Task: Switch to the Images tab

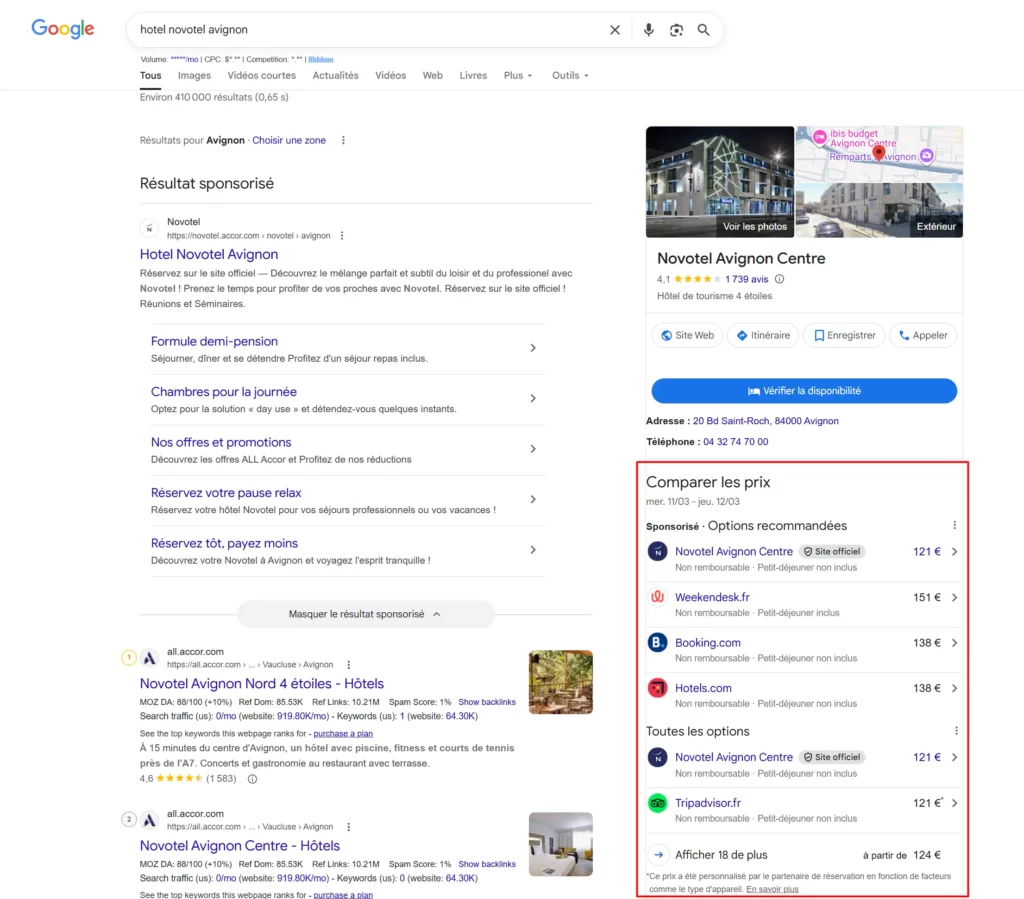Action: pos(194,76)
